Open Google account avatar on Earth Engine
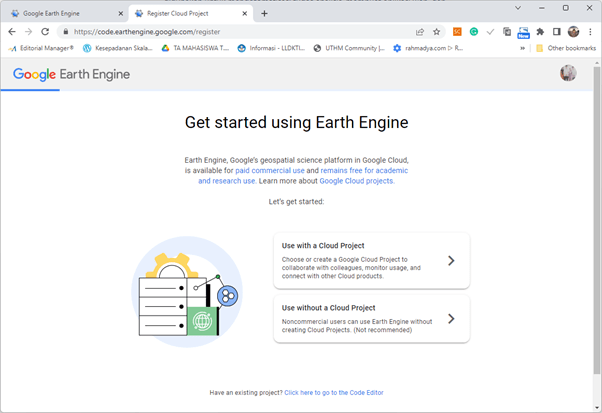The height and width of the screenshot is (413, 602). point(568,74)
